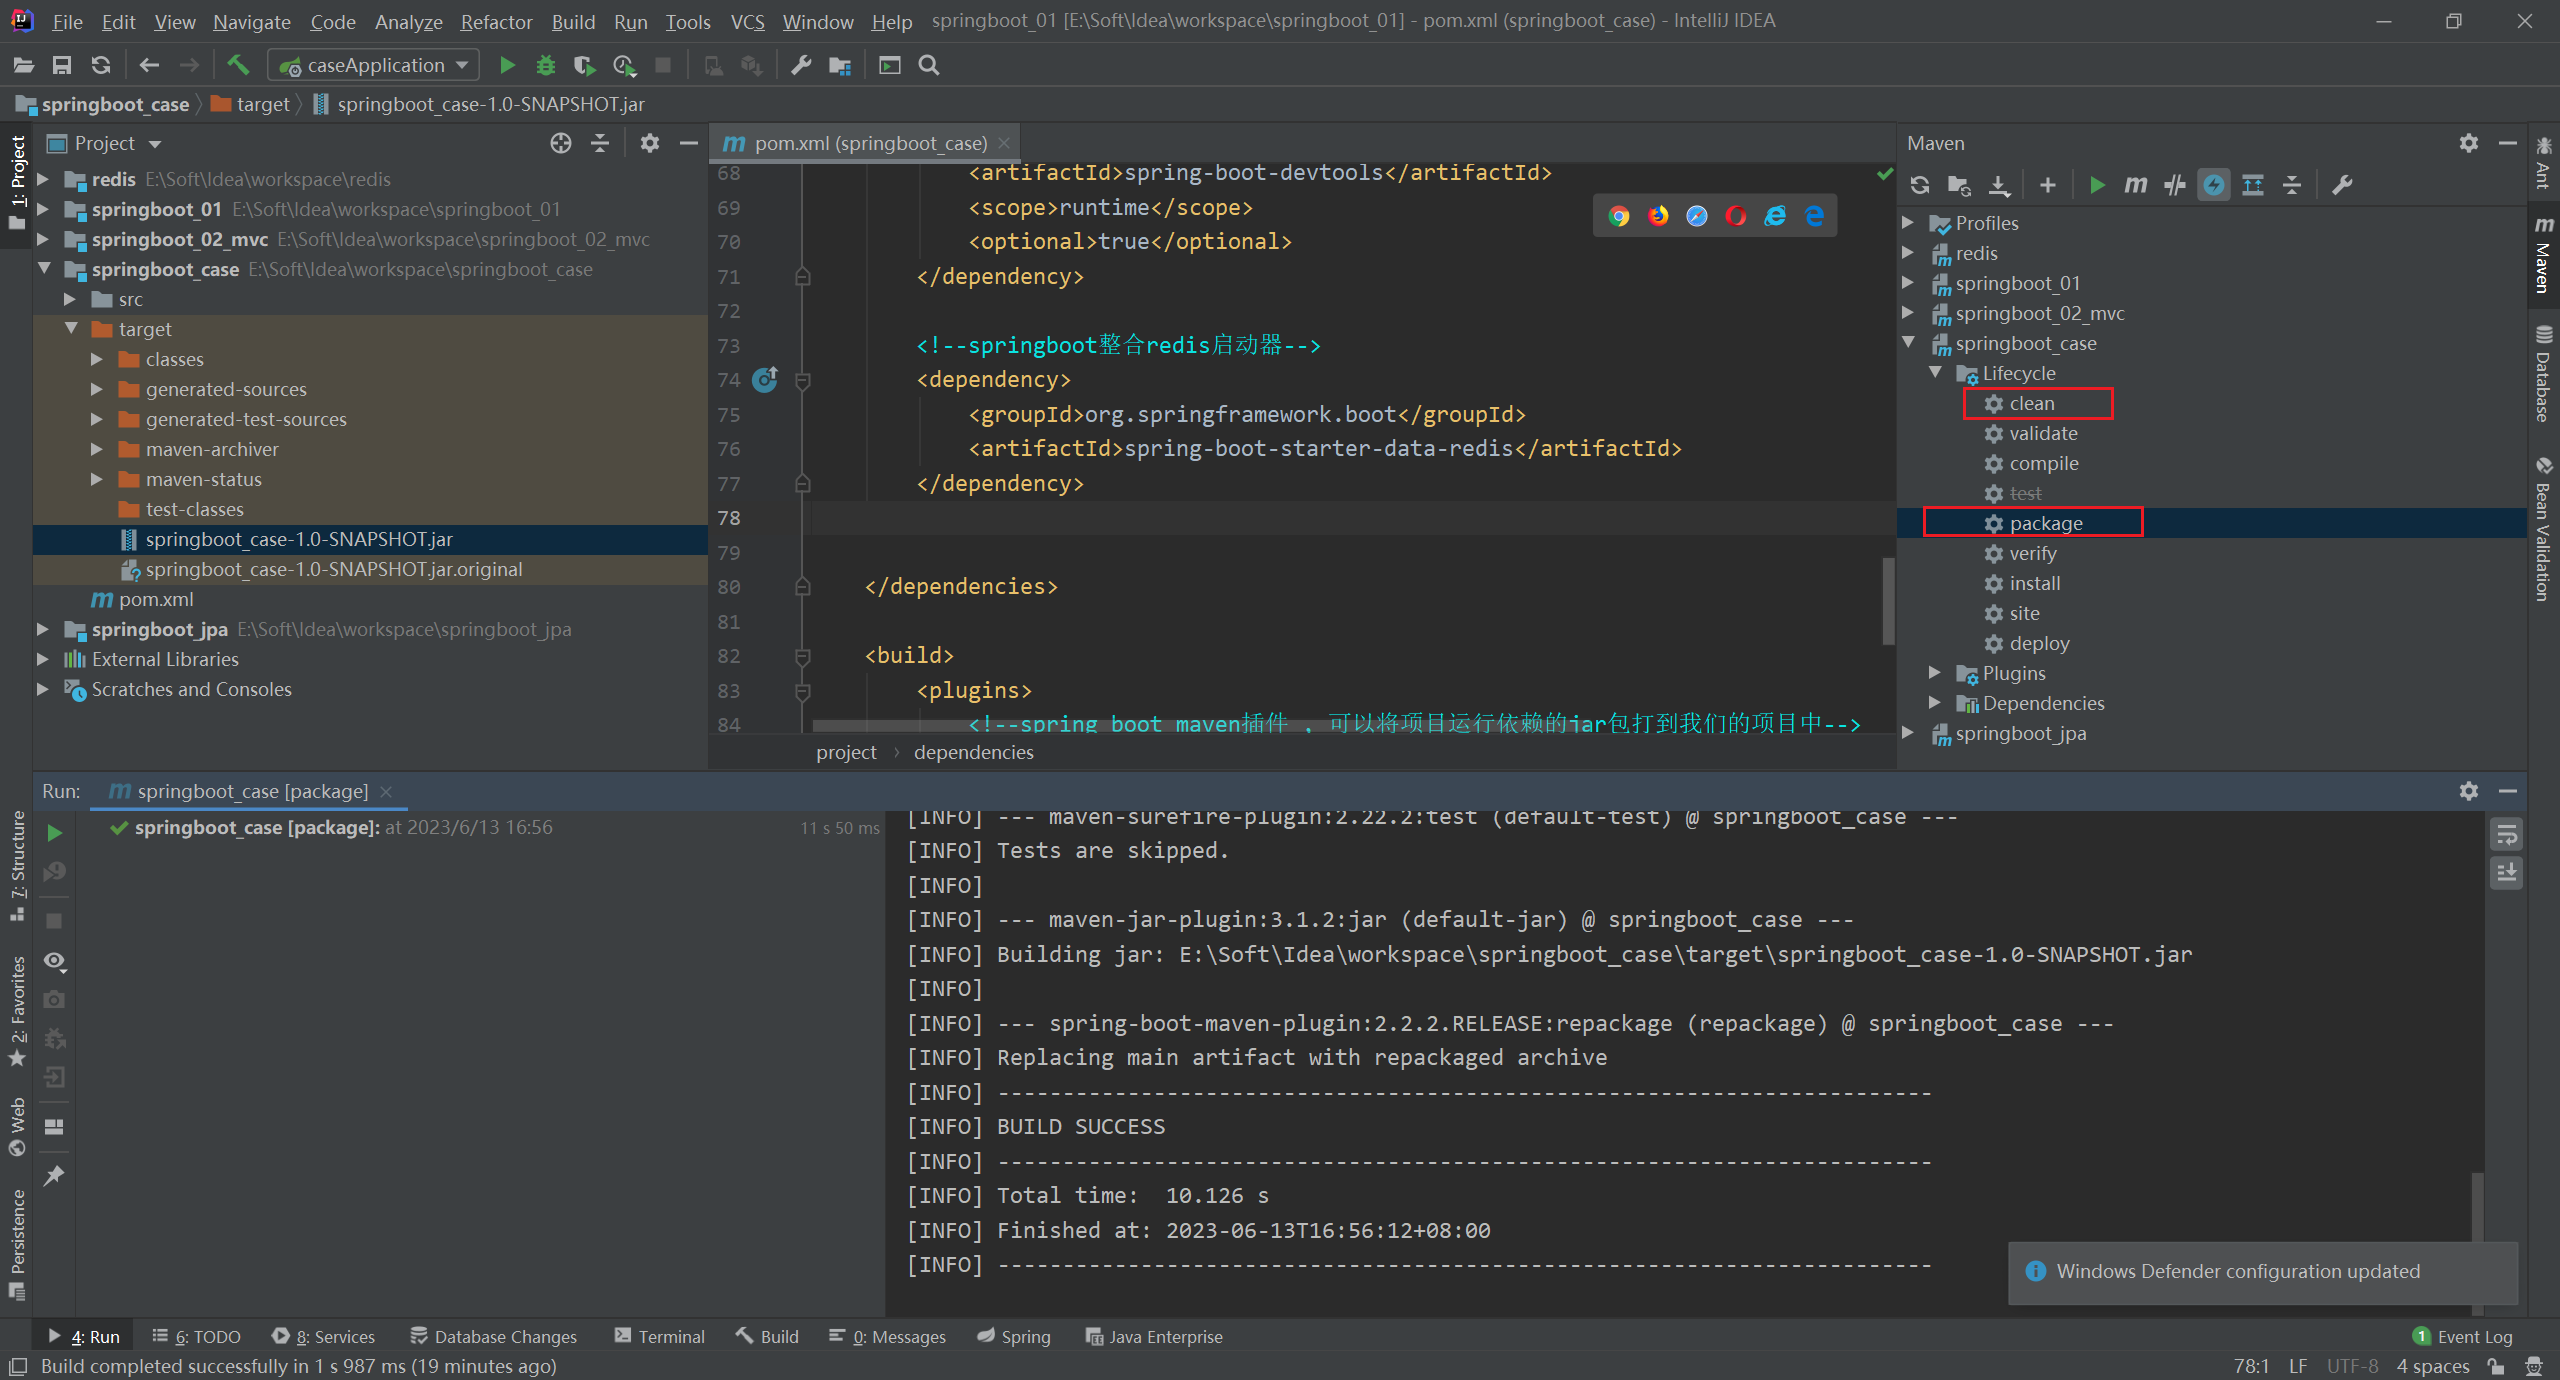This screenshot has height=1380, width=2560.
Task: Click 'target' in navigation breadcrumb
Action: tap(252, 104)
